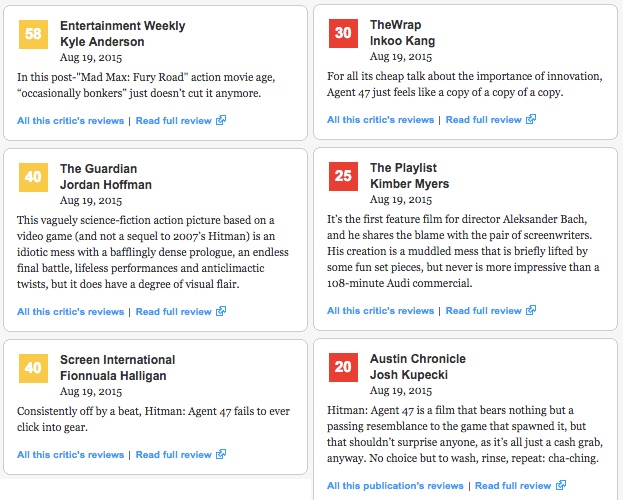Click critic name Jordan Hoffman
The height and width of the screenshot is (500, 623).
click(x=105, y=185)
